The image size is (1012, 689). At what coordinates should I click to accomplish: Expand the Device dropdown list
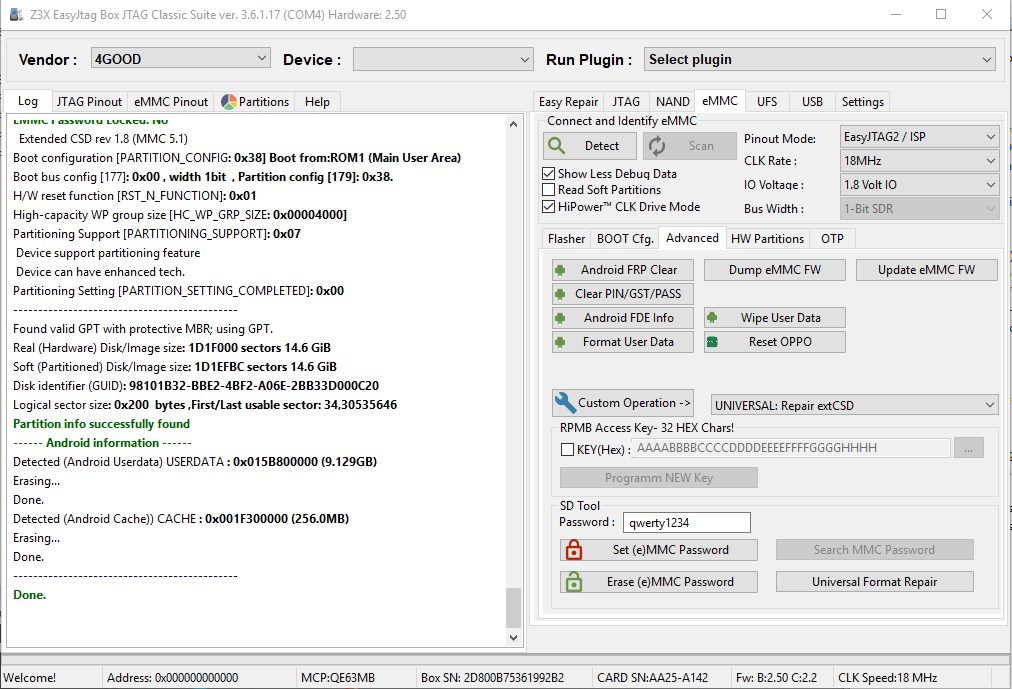443,59
